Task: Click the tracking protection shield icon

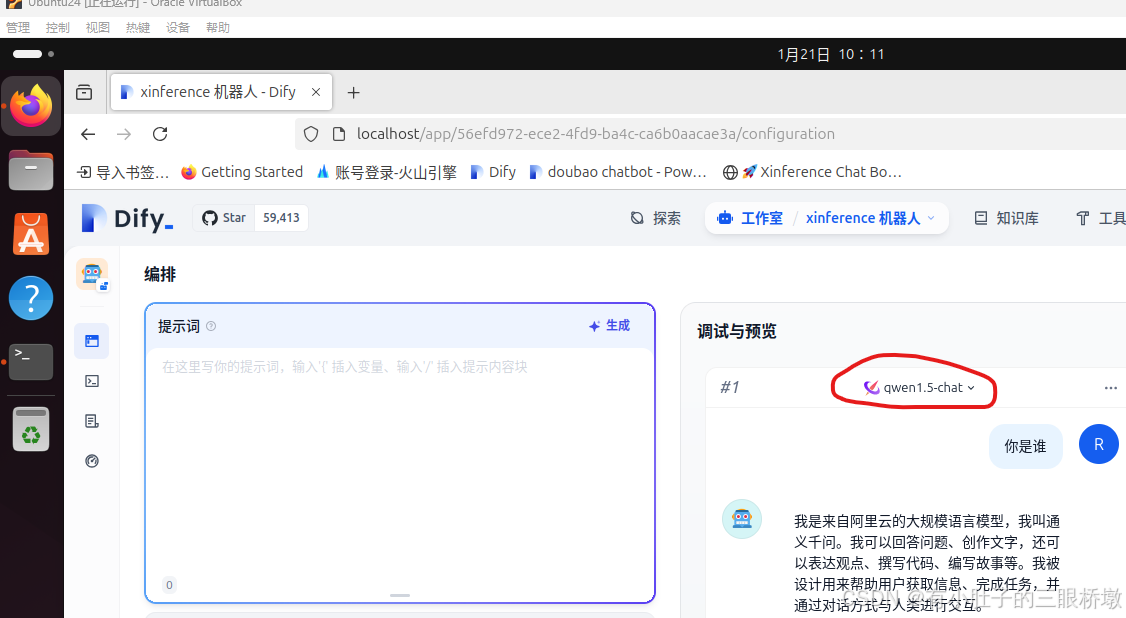Action: point(311,134)
